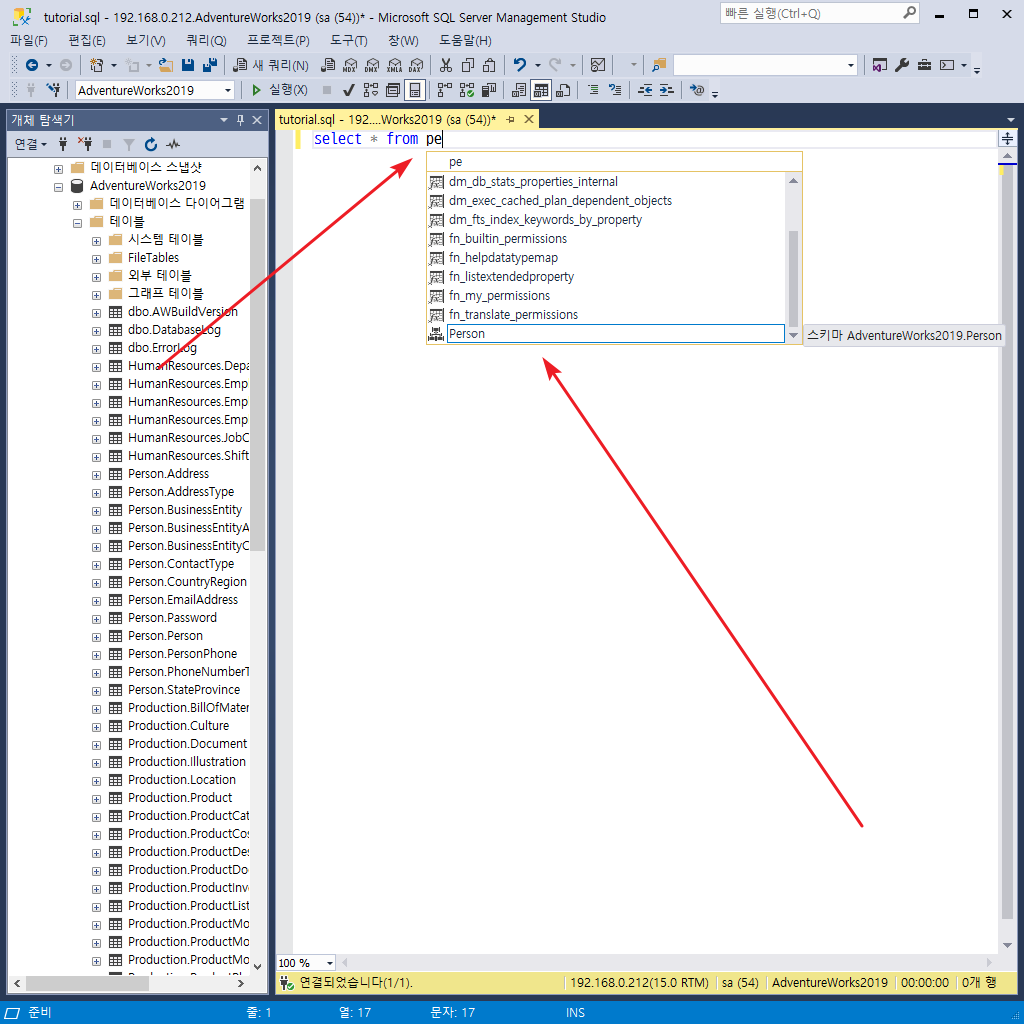
Task: Click the open file folder icon
Action: 166,65
